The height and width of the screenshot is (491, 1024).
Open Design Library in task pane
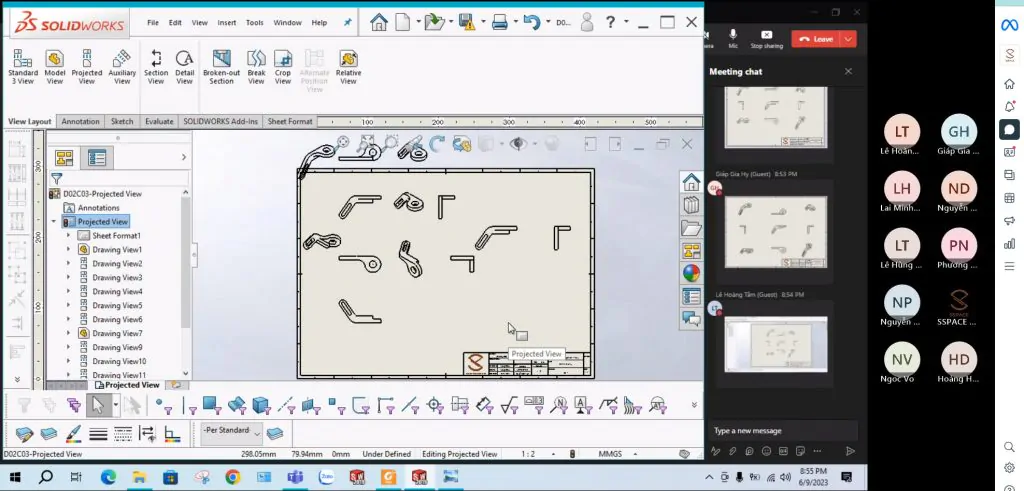coord(691,206)
